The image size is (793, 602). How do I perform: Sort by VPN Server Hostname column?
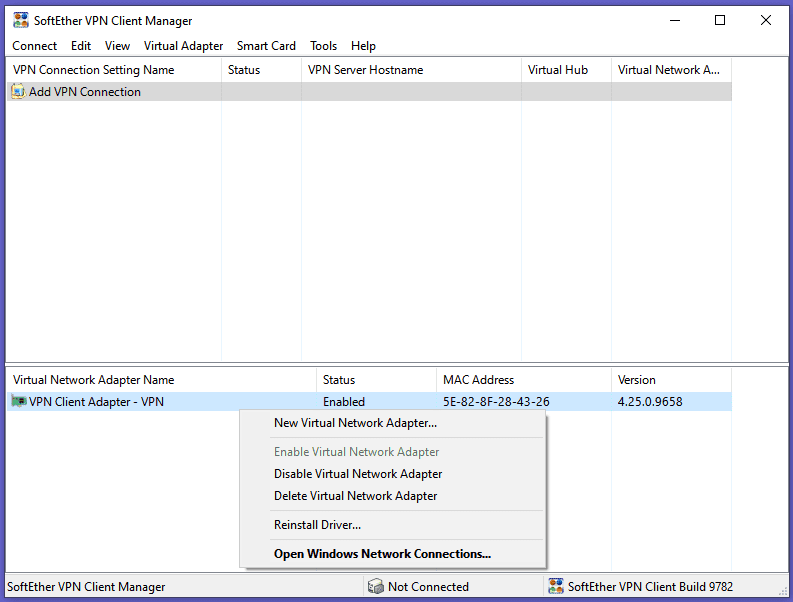[x=411, y=70]
